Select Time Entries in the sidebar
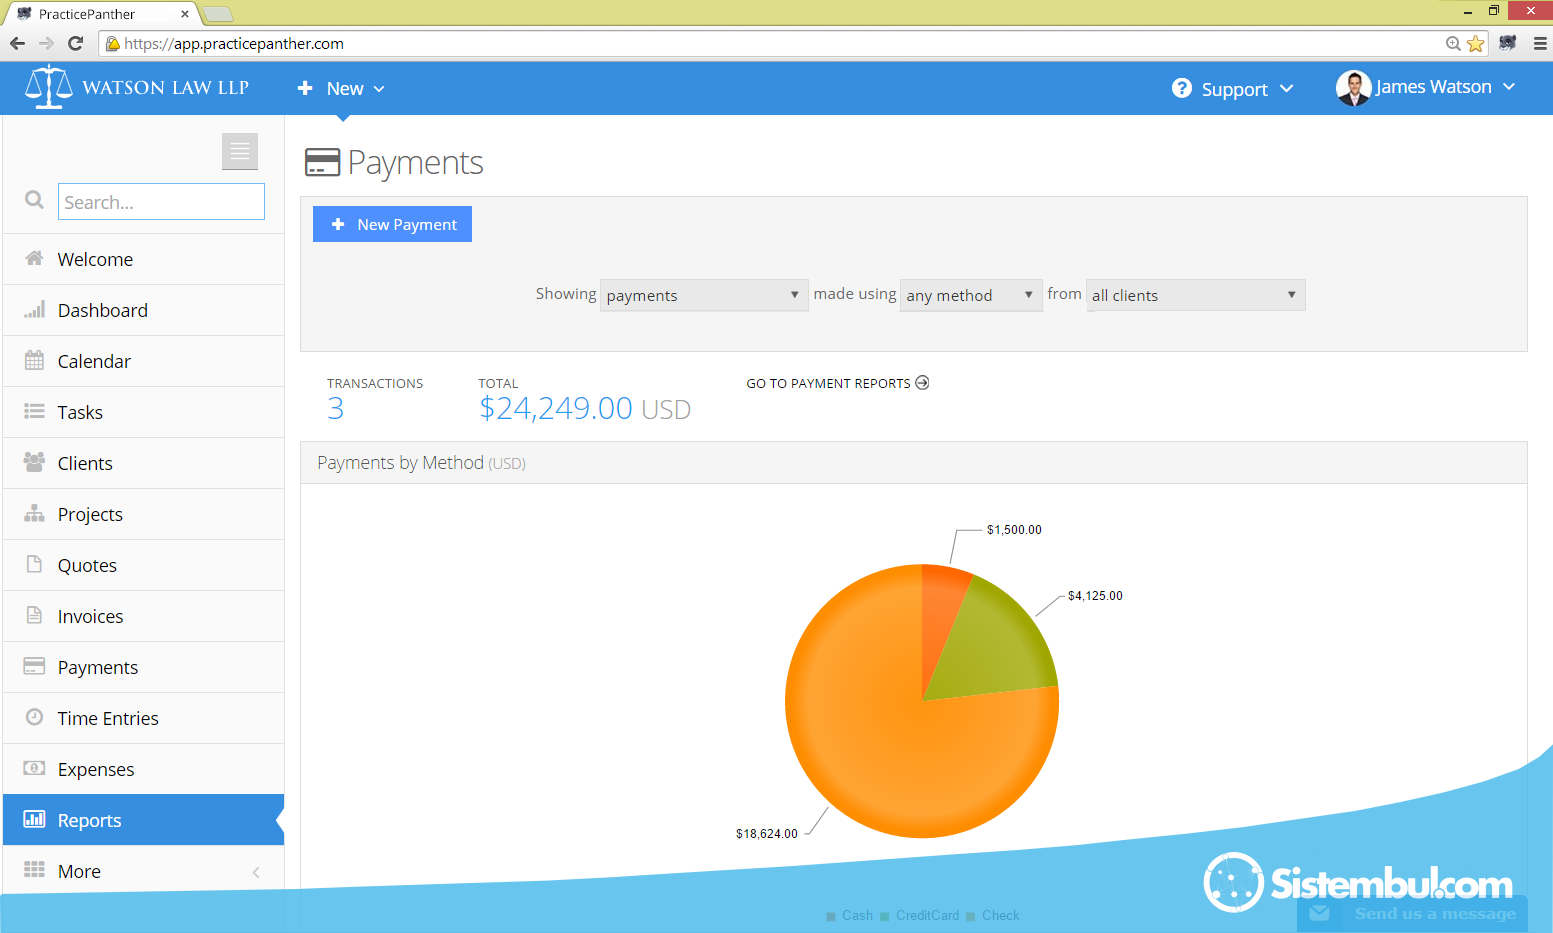The width and height of the screenshot is (1553, 933). tap(108, 718)
